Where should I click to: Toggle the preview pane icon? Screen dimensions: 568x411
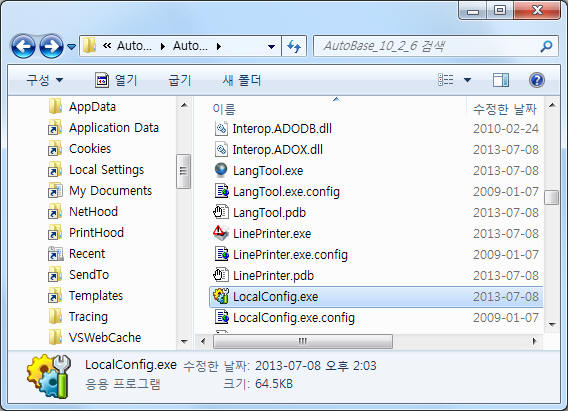pos(501,80)
